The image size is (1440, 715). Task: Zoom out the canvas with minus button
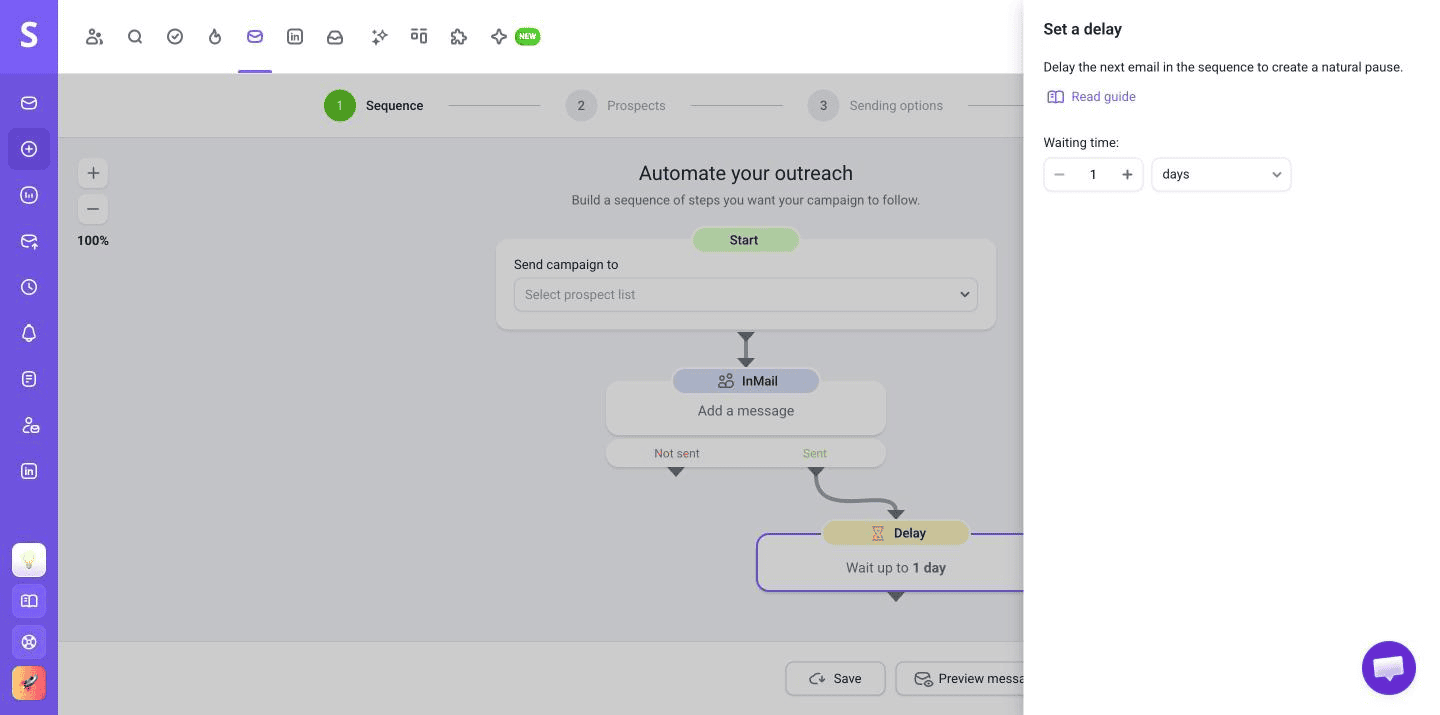pyautogui.click(x=93, y=209)
